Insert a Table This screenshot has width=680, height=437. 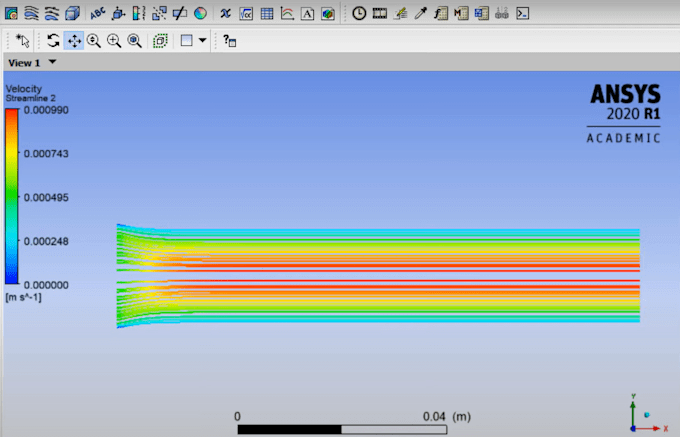click(267, 13)
